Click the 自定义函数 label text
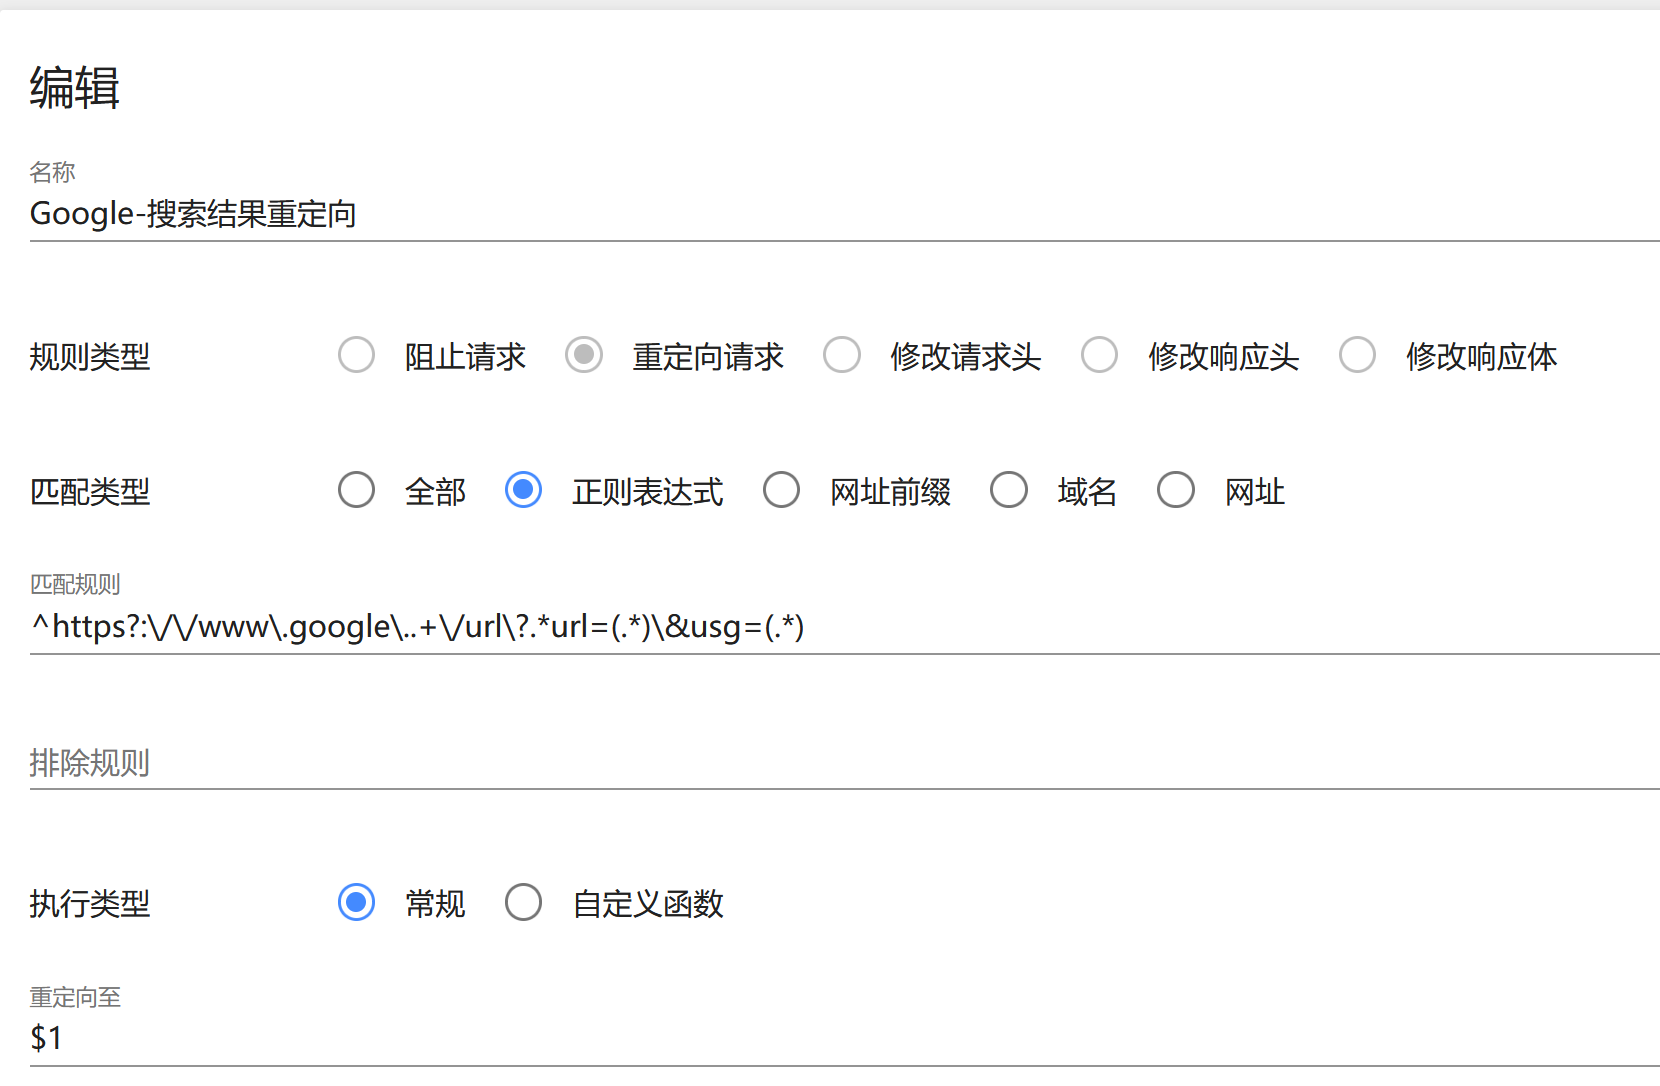 pos(648,904)
